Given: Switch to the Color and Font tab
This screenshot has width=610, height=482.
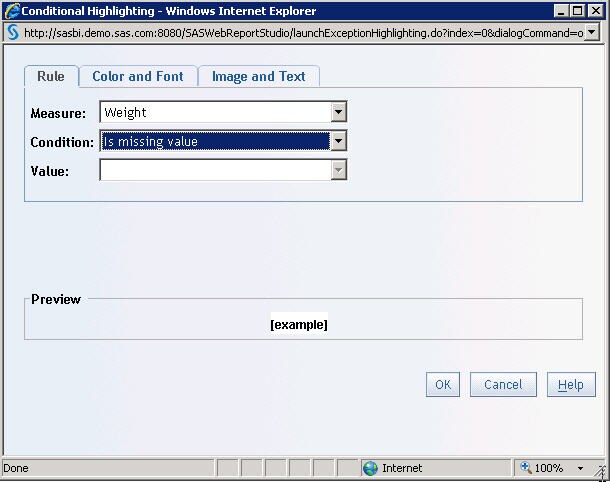Looking at the screenshot, I should 138,77.
